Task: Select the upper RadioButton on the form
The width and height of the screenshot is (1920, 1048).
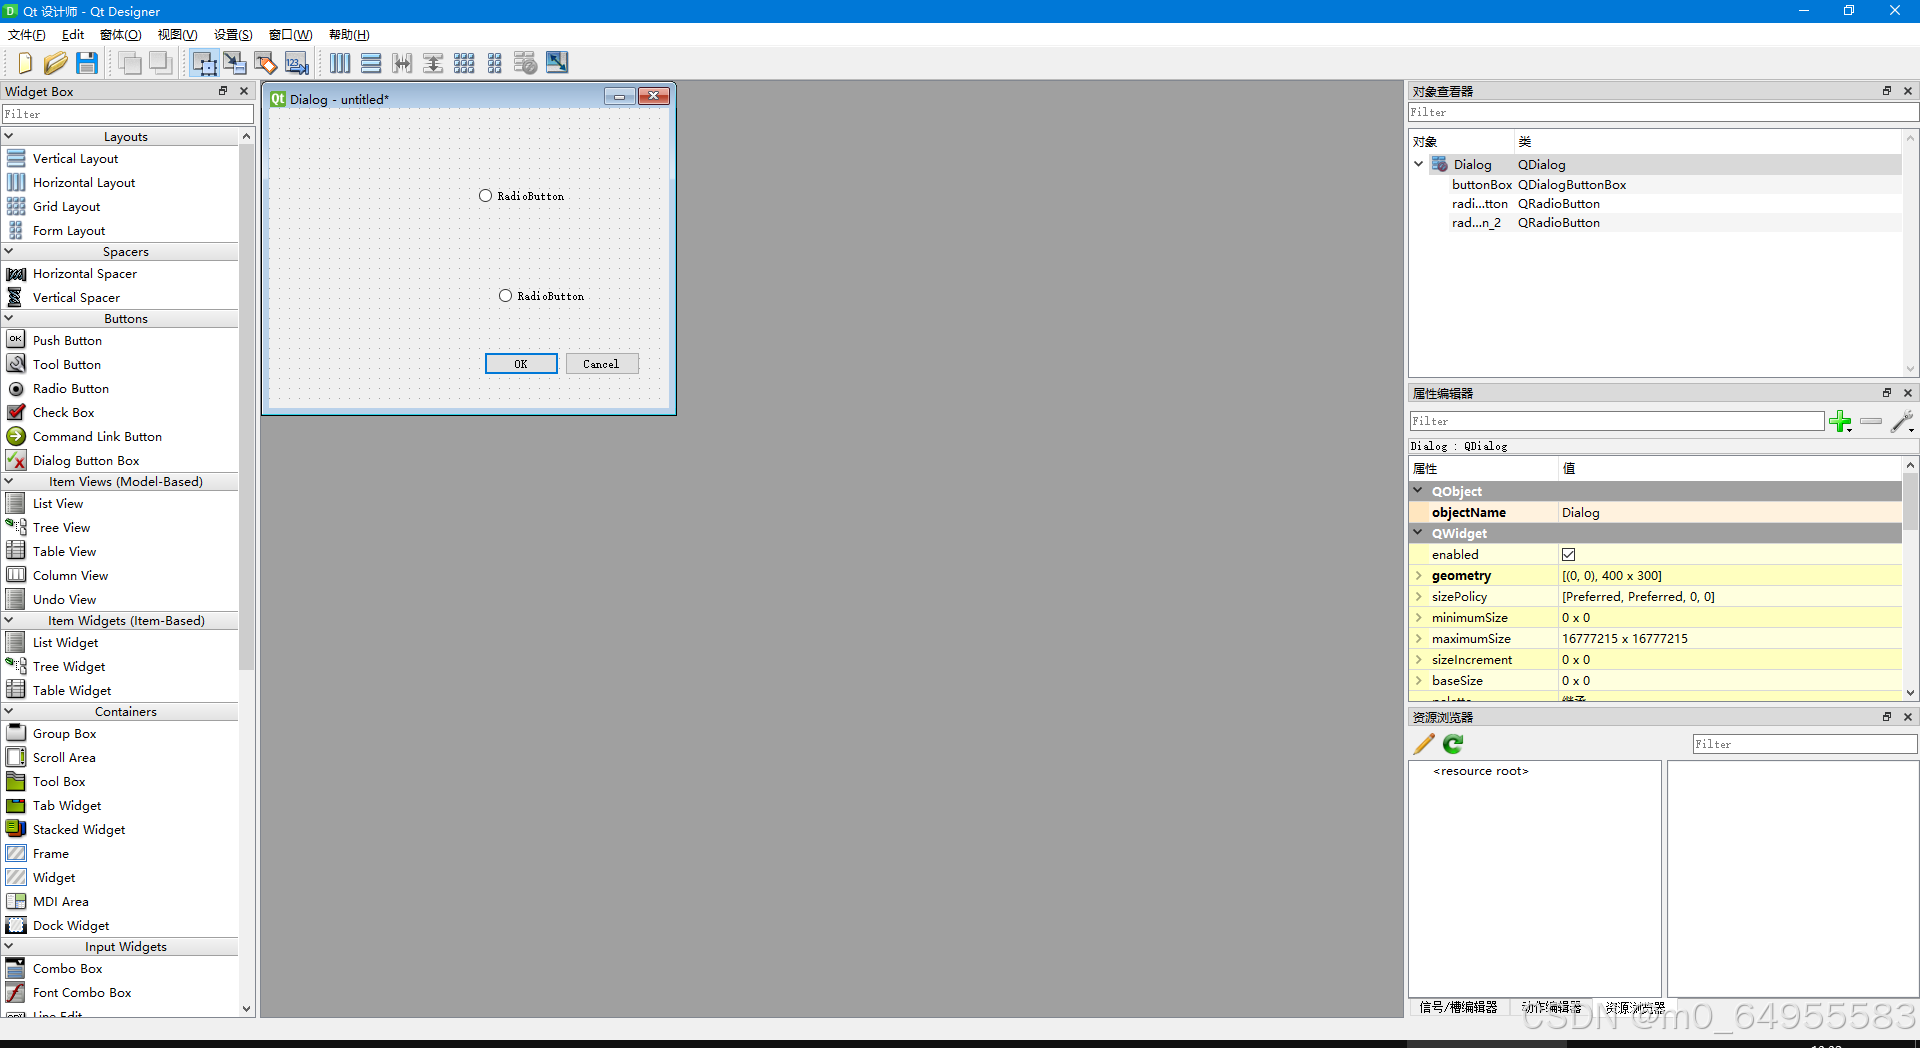Action: (x=521, y=196)
